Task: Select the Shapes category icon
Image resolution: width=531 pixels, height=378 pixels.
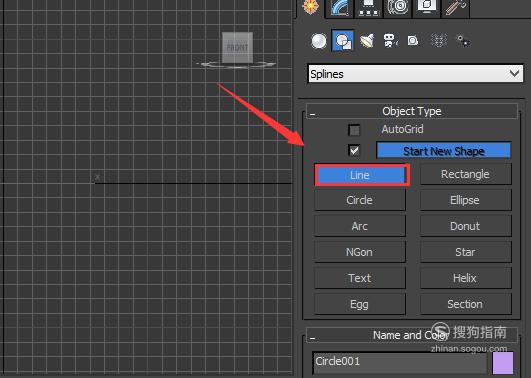Action: (x=343, y=41)
